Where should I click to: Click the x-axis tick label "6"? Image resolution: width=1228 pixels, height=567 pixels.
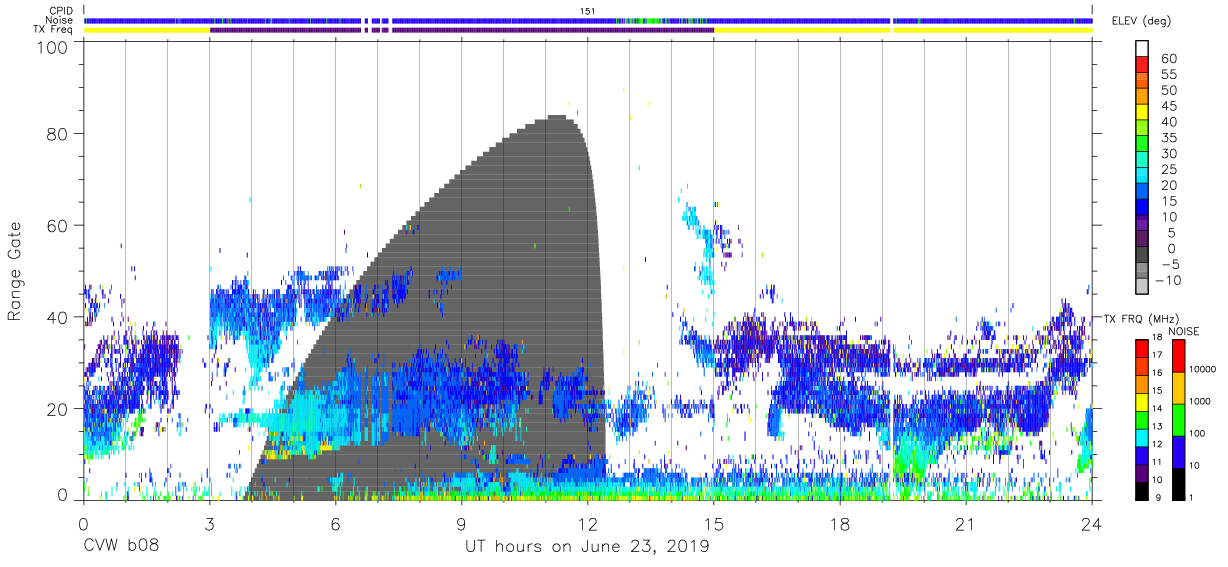pyautogui.click(x=336, y=523)
